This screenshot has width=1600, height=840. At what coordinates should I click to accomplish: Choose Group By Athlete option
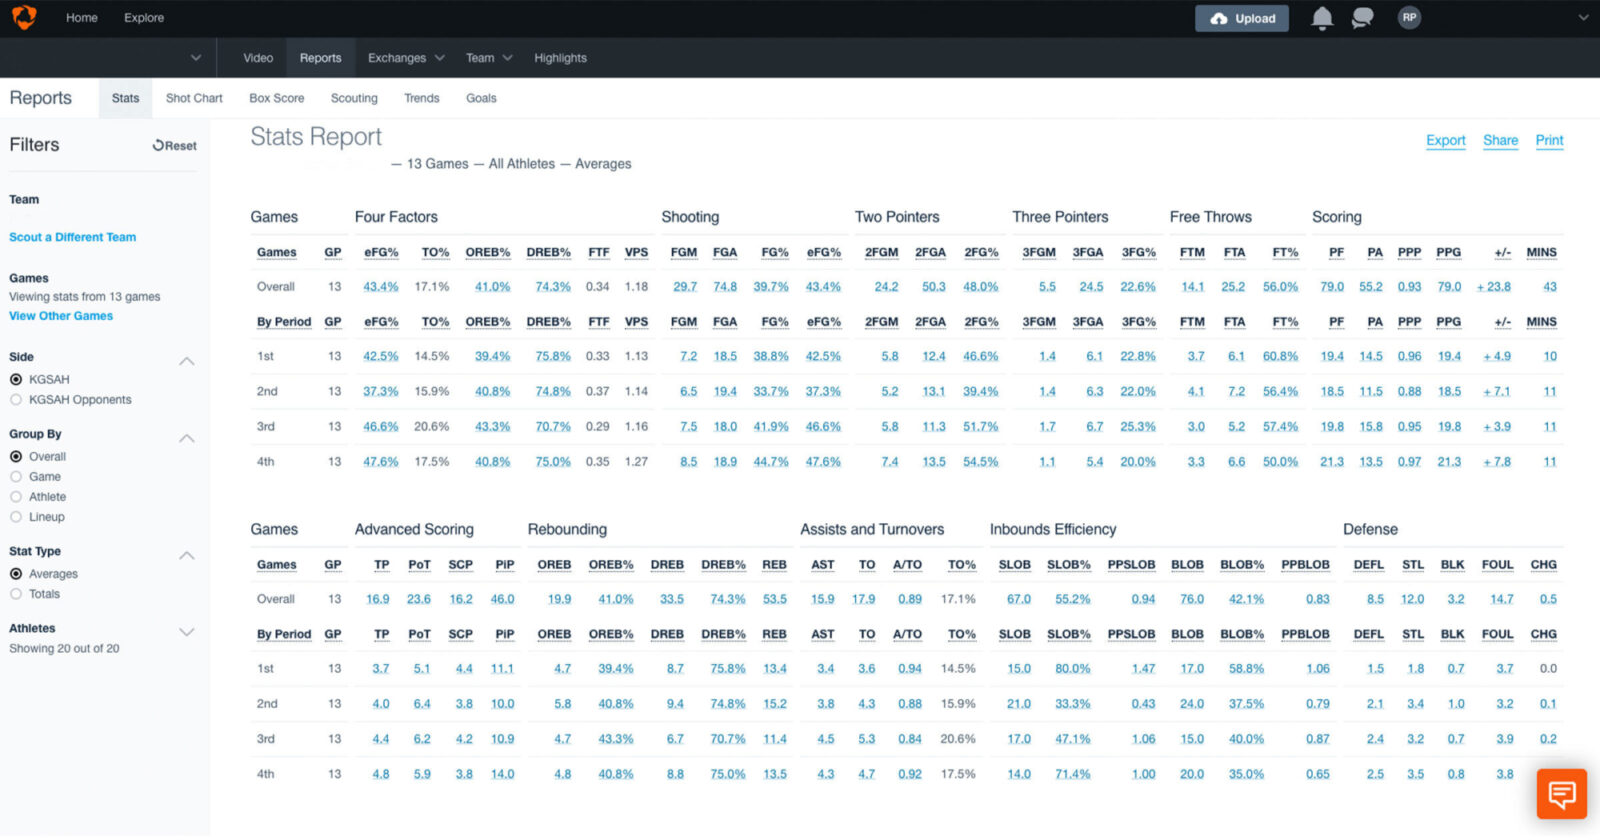[16, 497]
